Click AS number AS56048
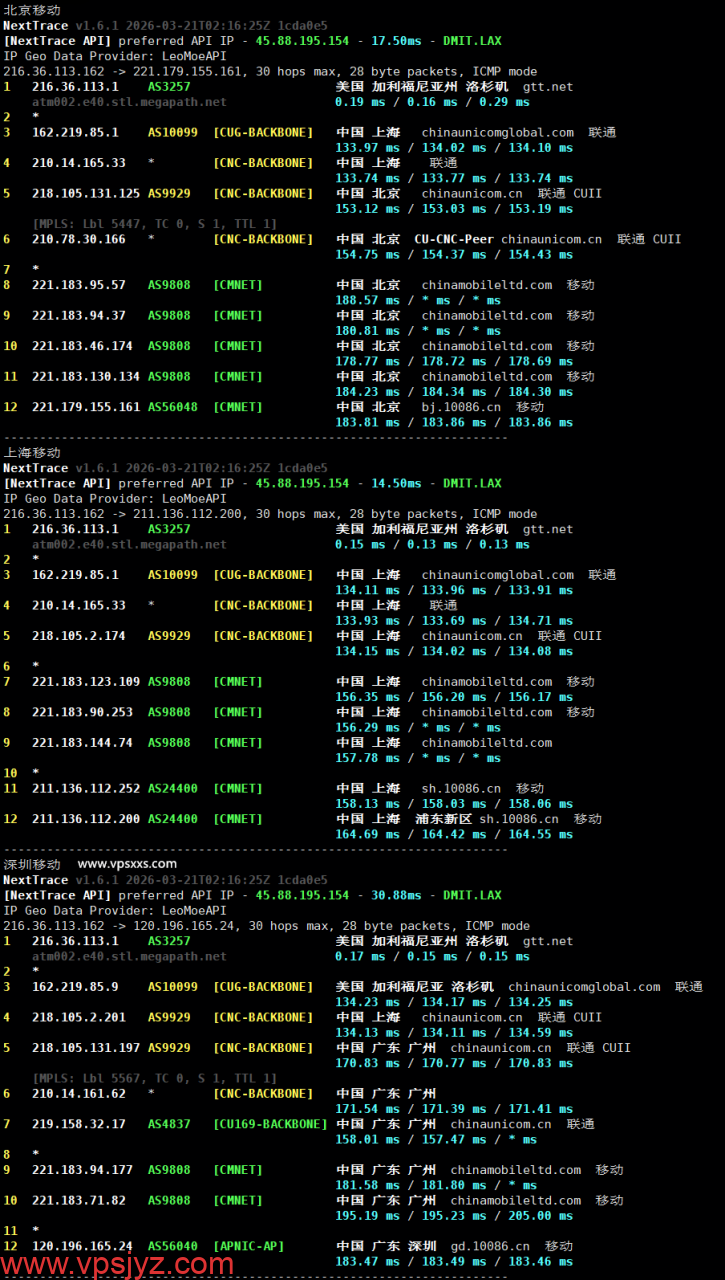This screenshot has height=1280, width=725. coord(173,407)
